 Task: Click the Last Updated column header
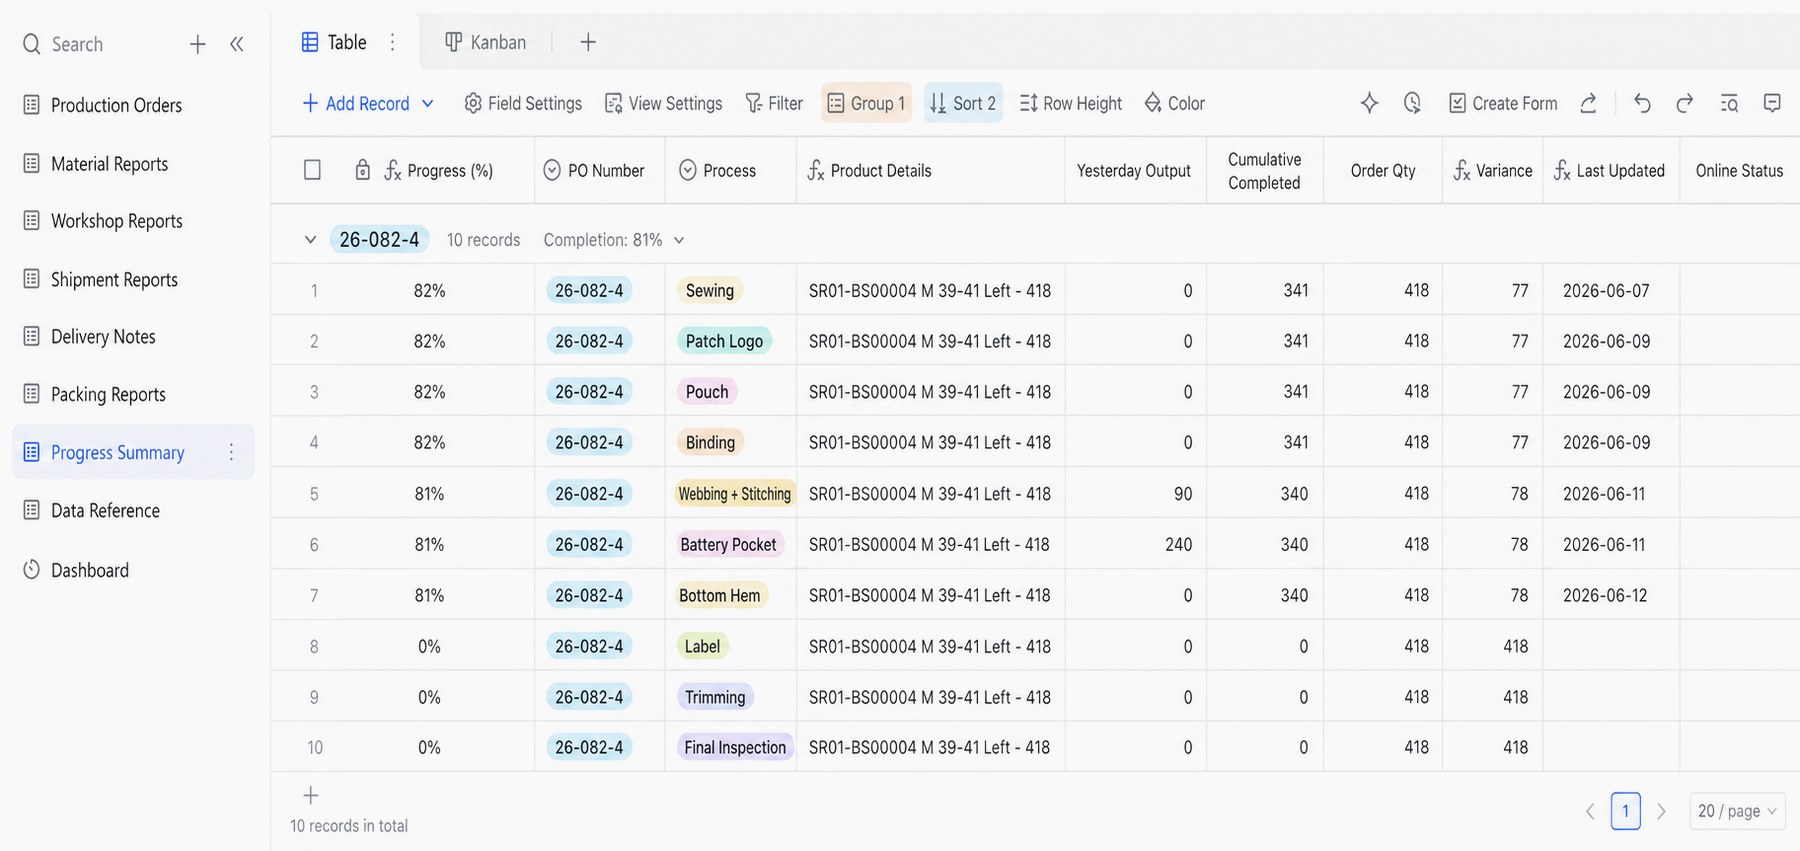point(1611,170)
